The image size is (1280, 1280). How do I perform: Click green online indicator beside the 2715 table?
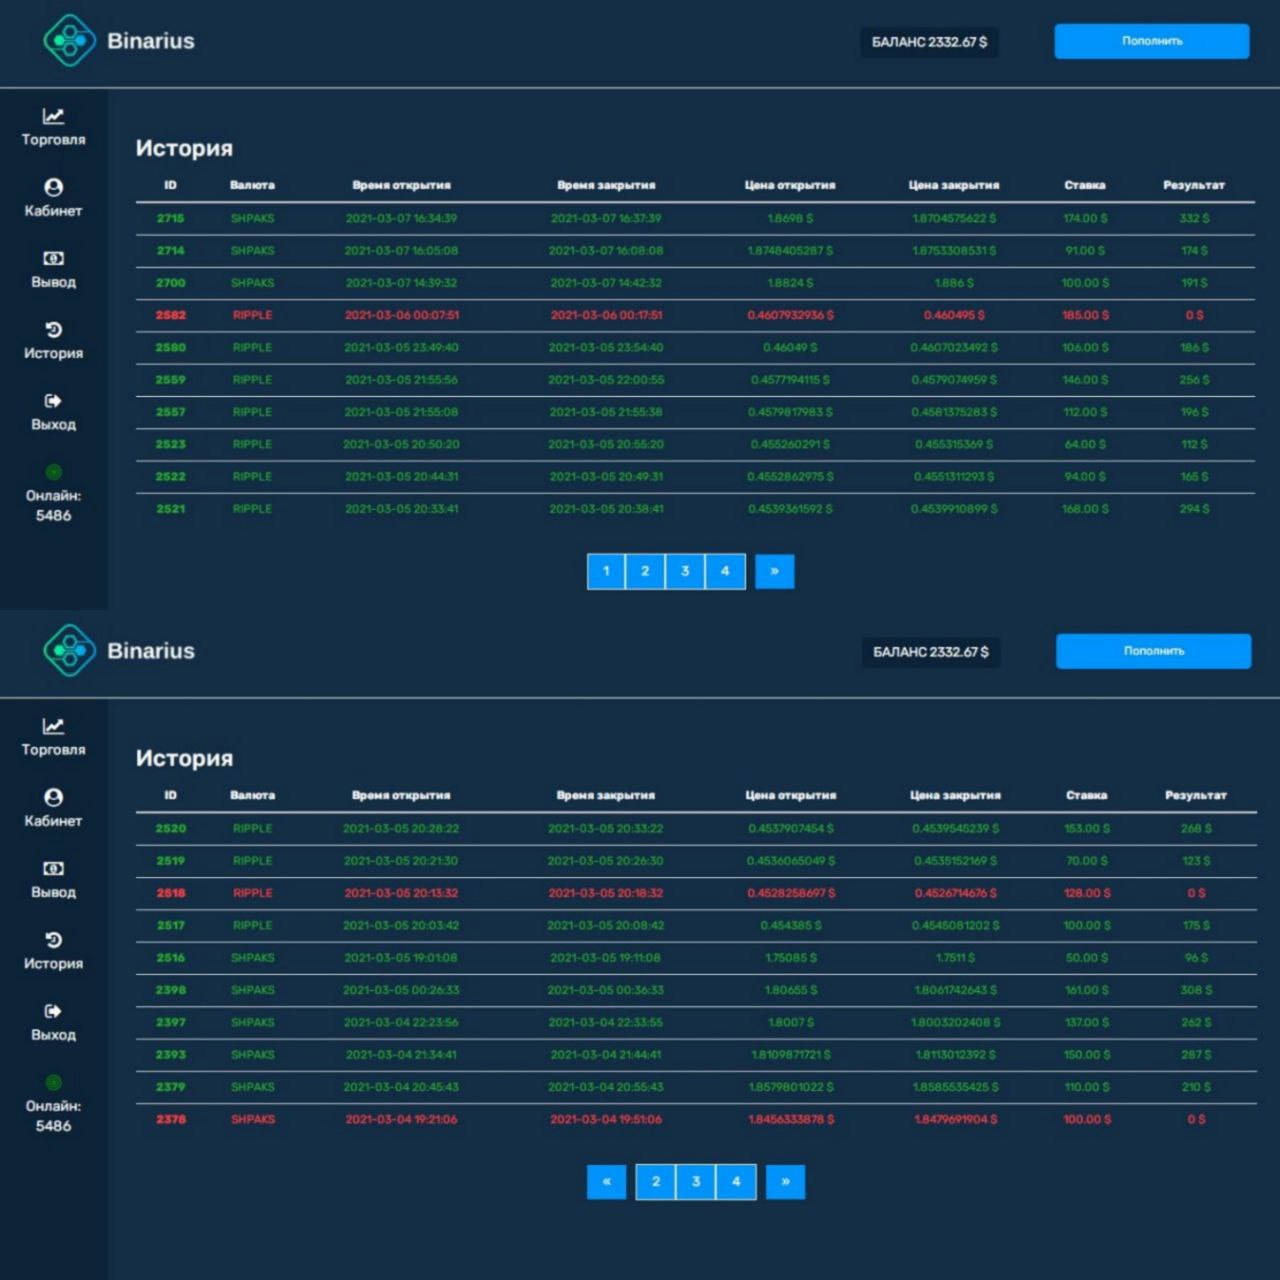[x=53, y=472]
